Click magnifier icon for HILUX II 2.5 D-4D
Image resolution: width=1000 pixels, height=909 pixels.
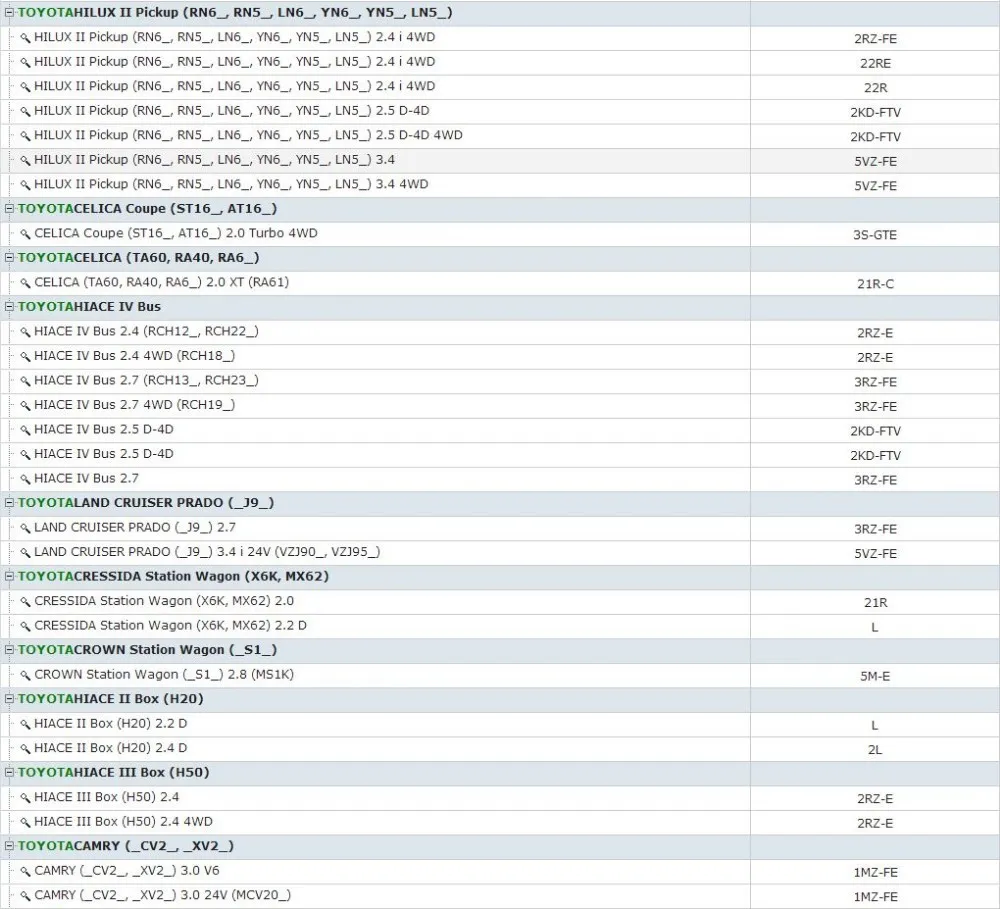click(25, 112)
